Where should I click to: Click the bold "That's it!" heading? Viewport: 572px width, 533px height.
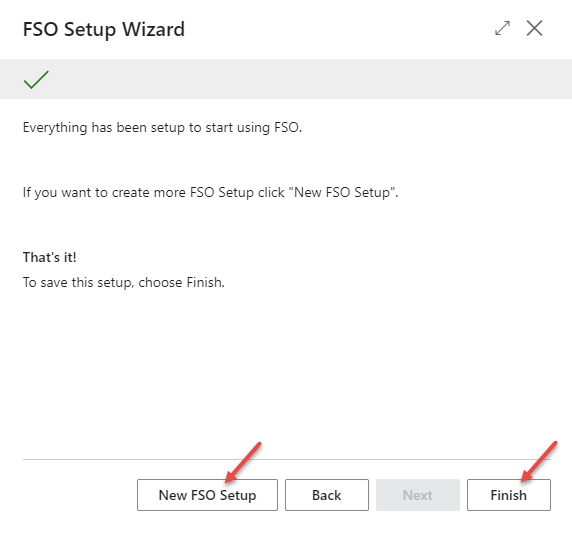tap(50, 257)
